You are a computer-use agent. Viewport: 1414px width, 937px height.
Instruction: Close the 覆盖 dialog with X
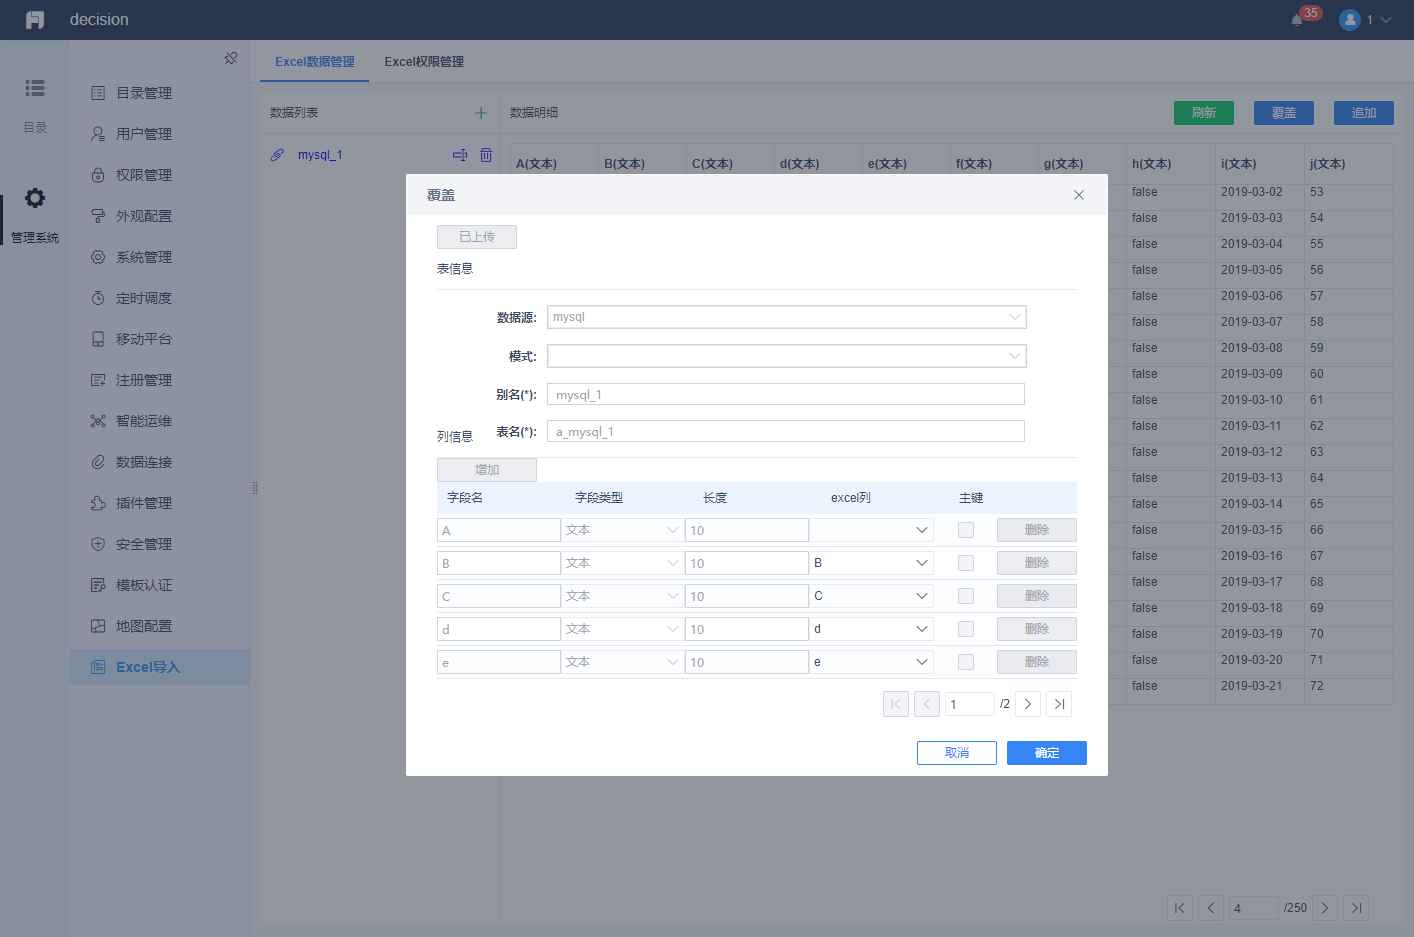[x=1079, y=195]
